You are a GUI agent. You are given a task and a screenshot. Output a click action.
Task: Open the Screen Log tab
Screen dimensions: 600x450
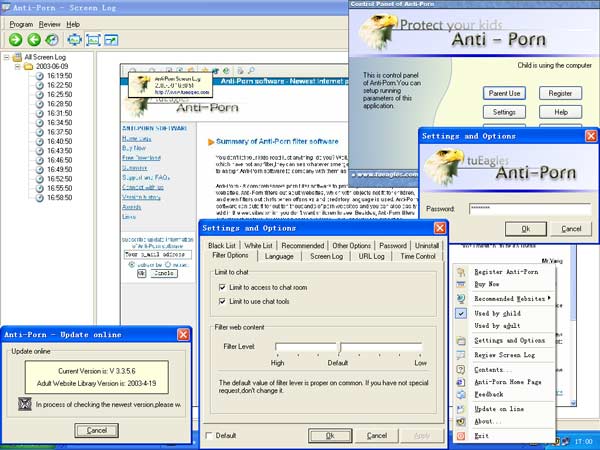[x=326, y=256]
